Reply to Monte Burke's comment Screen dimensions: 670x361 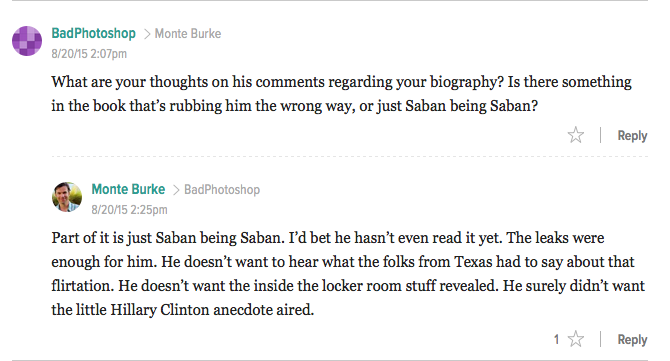tap(632, 340)
